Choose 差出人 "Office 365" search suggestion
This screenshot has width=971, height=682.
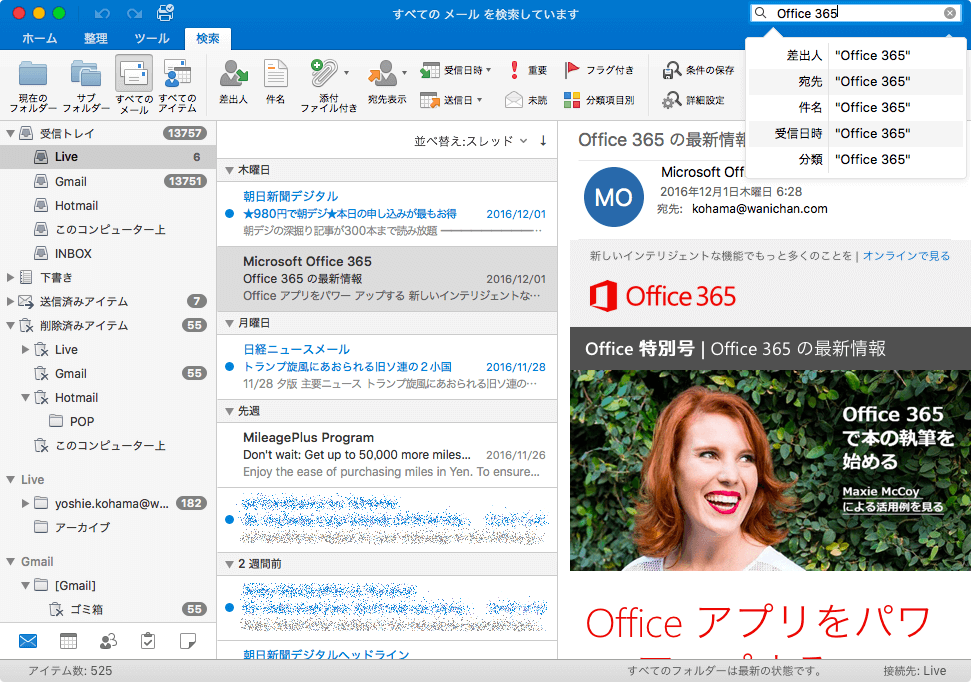(x=856, y=55)
